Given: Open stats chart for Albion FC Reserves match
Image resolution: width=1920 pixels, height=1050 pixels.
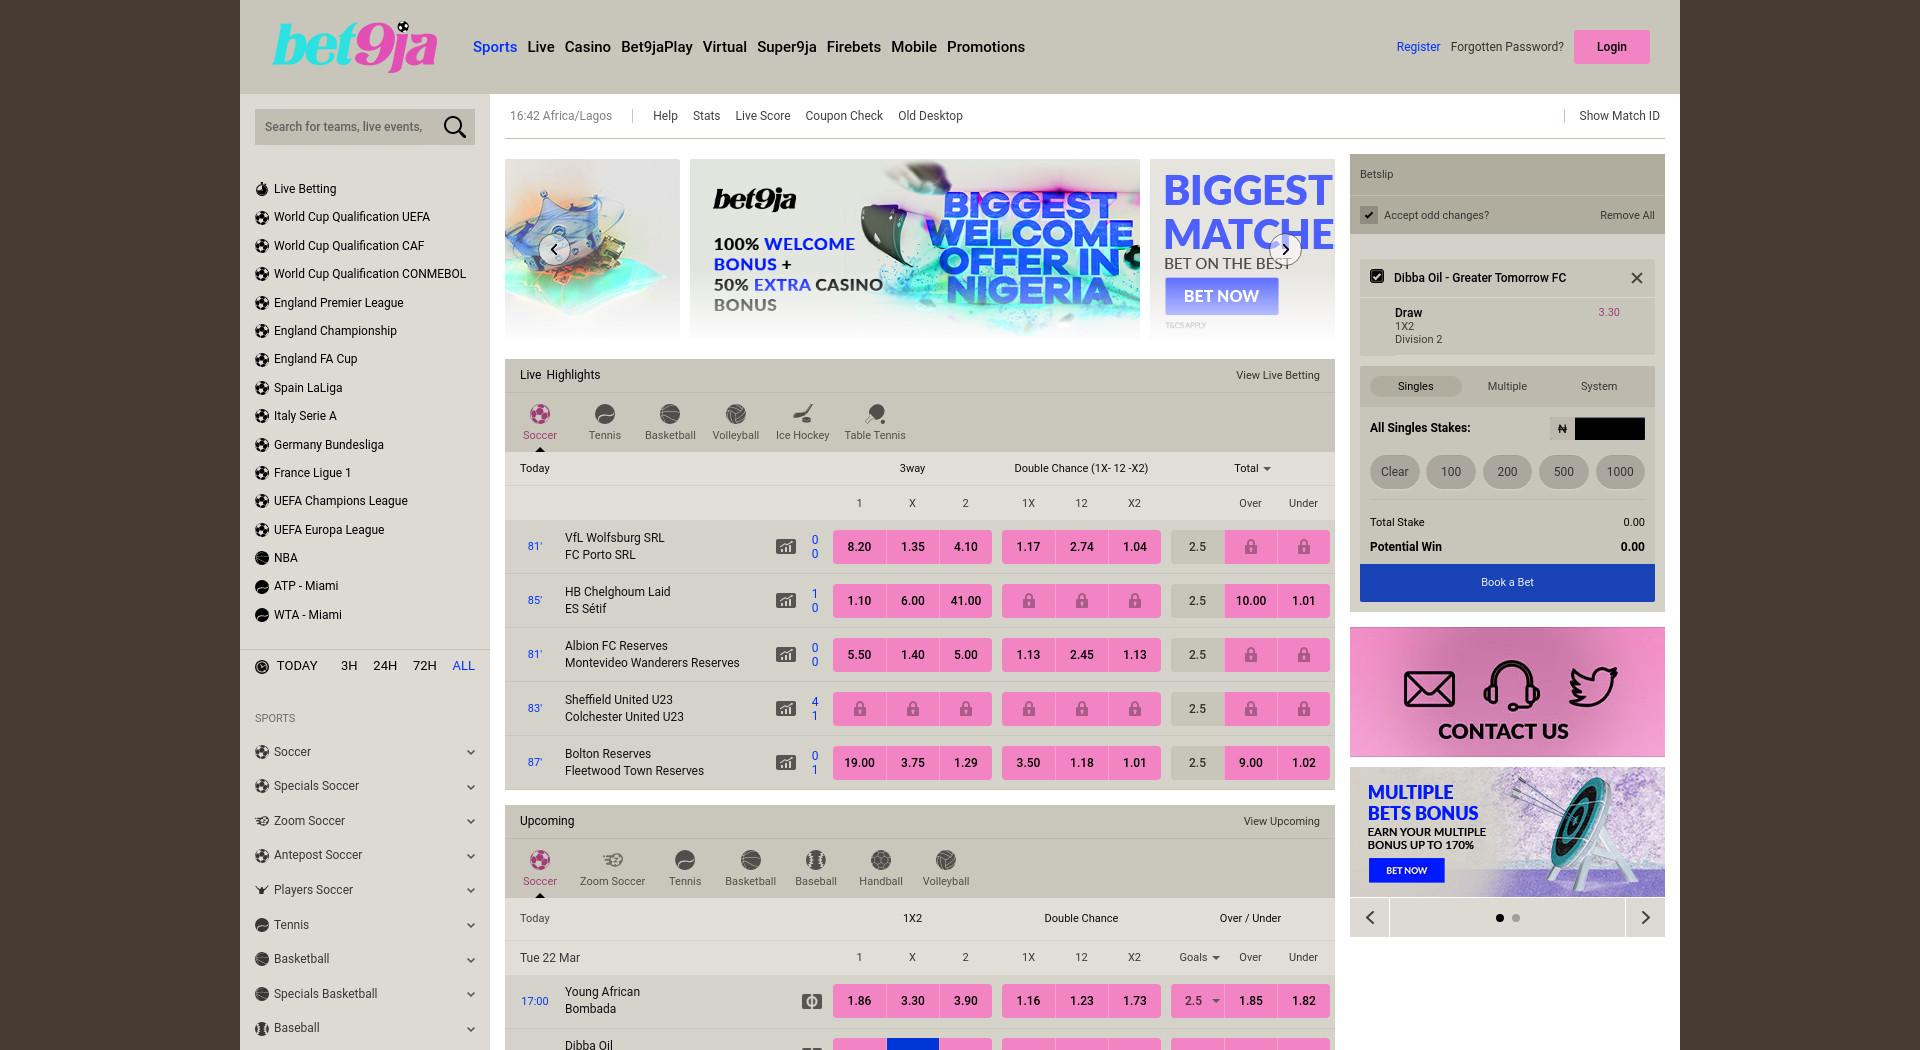Looking at the screenshot, I should (786, 655).
